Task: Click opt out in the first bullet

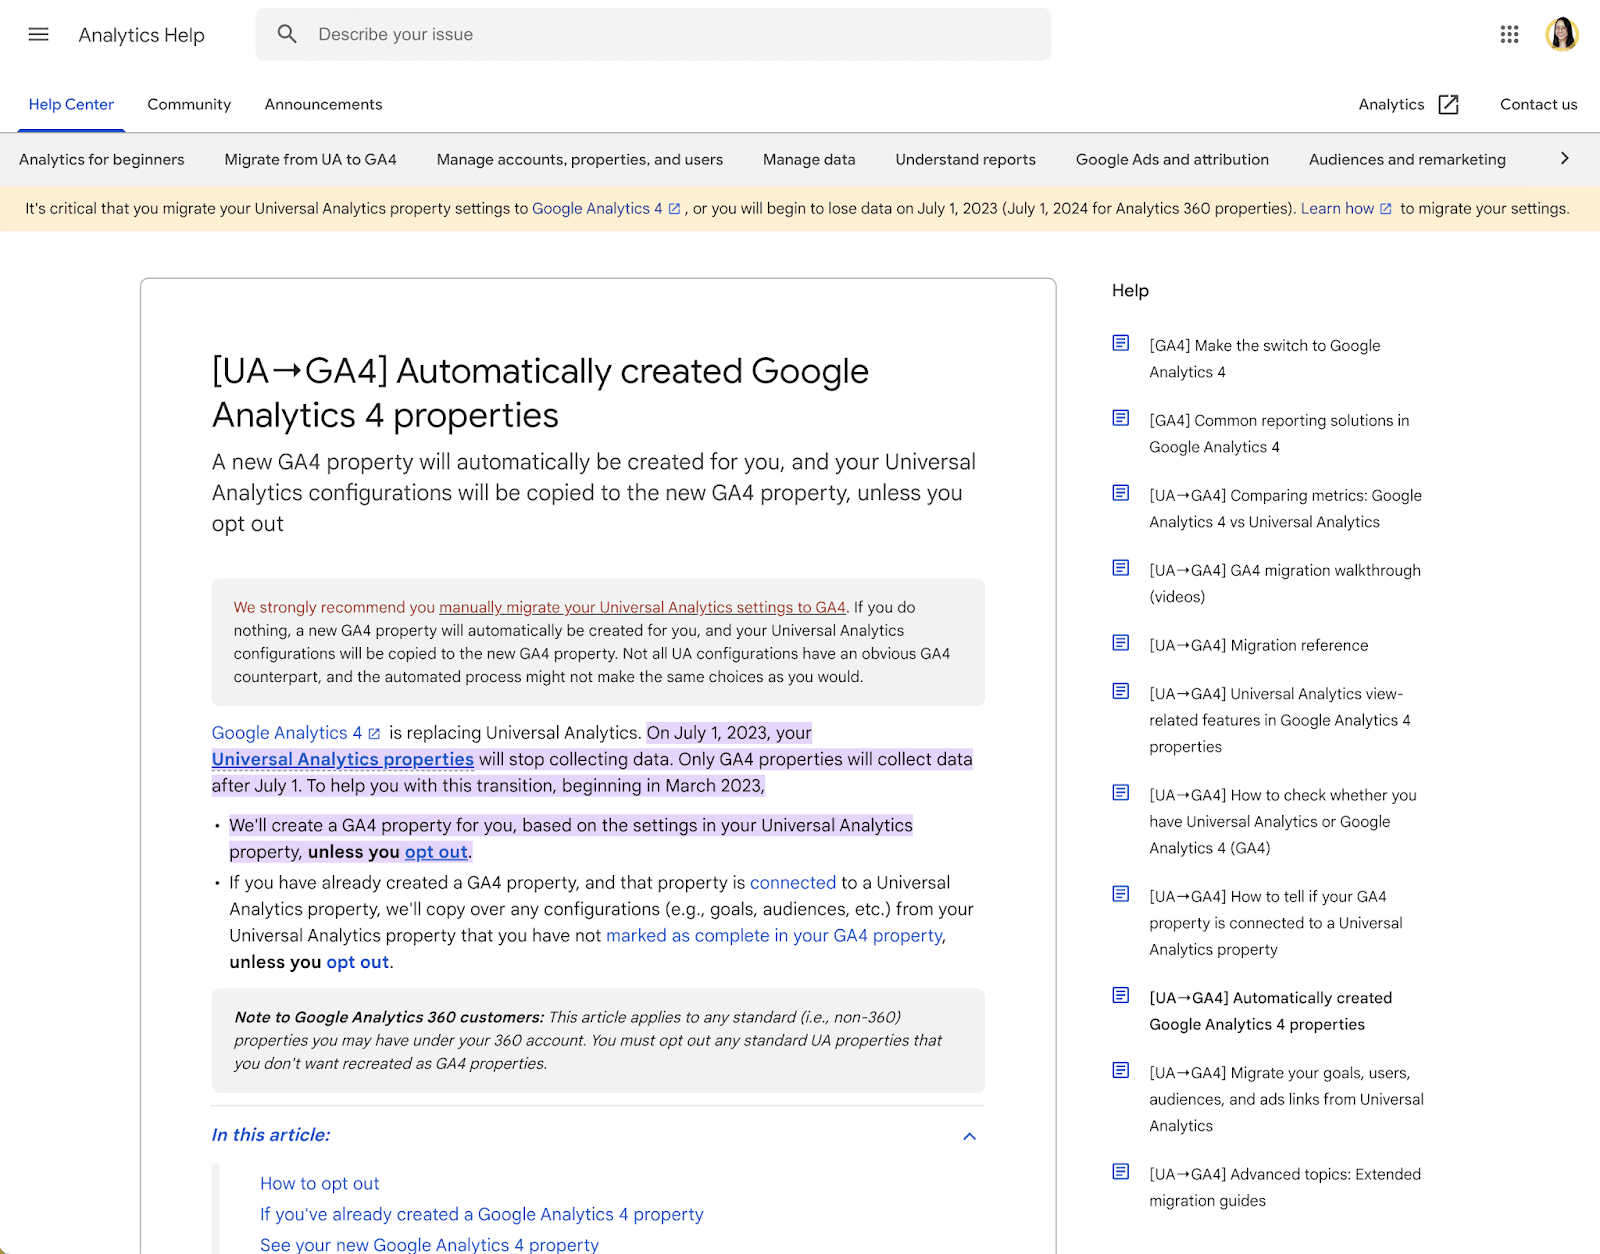Action: click(436, 852)
